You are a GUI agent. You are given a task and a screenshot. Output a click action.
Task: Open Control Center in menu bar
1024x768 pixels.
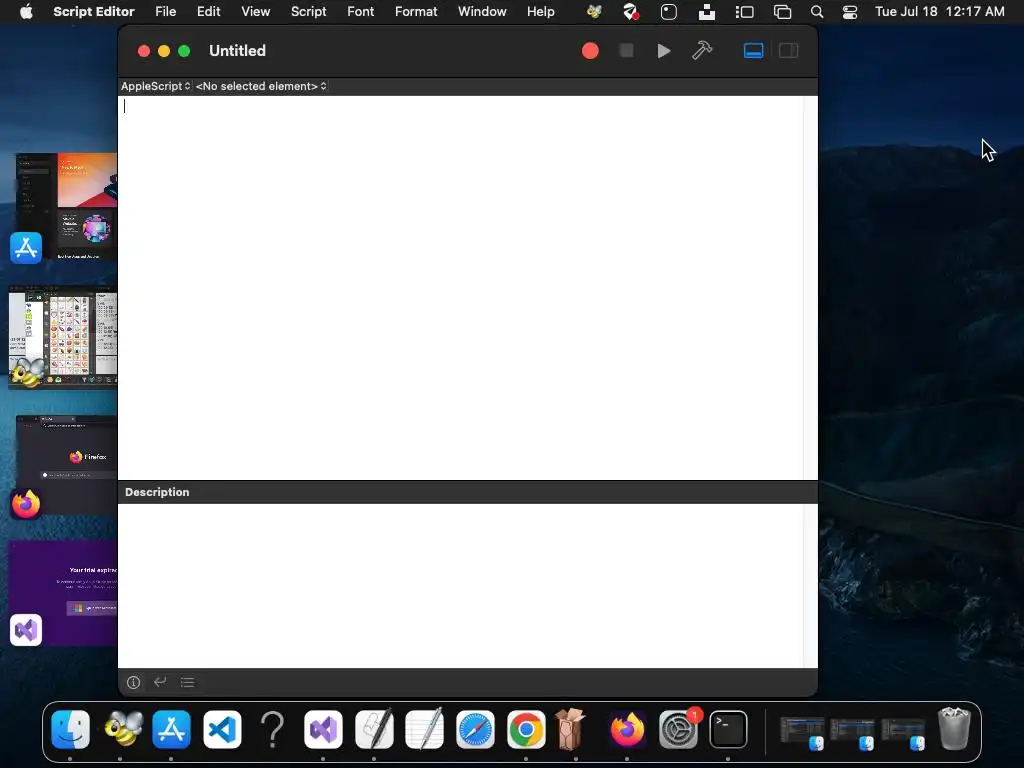[x=850, y=12]
